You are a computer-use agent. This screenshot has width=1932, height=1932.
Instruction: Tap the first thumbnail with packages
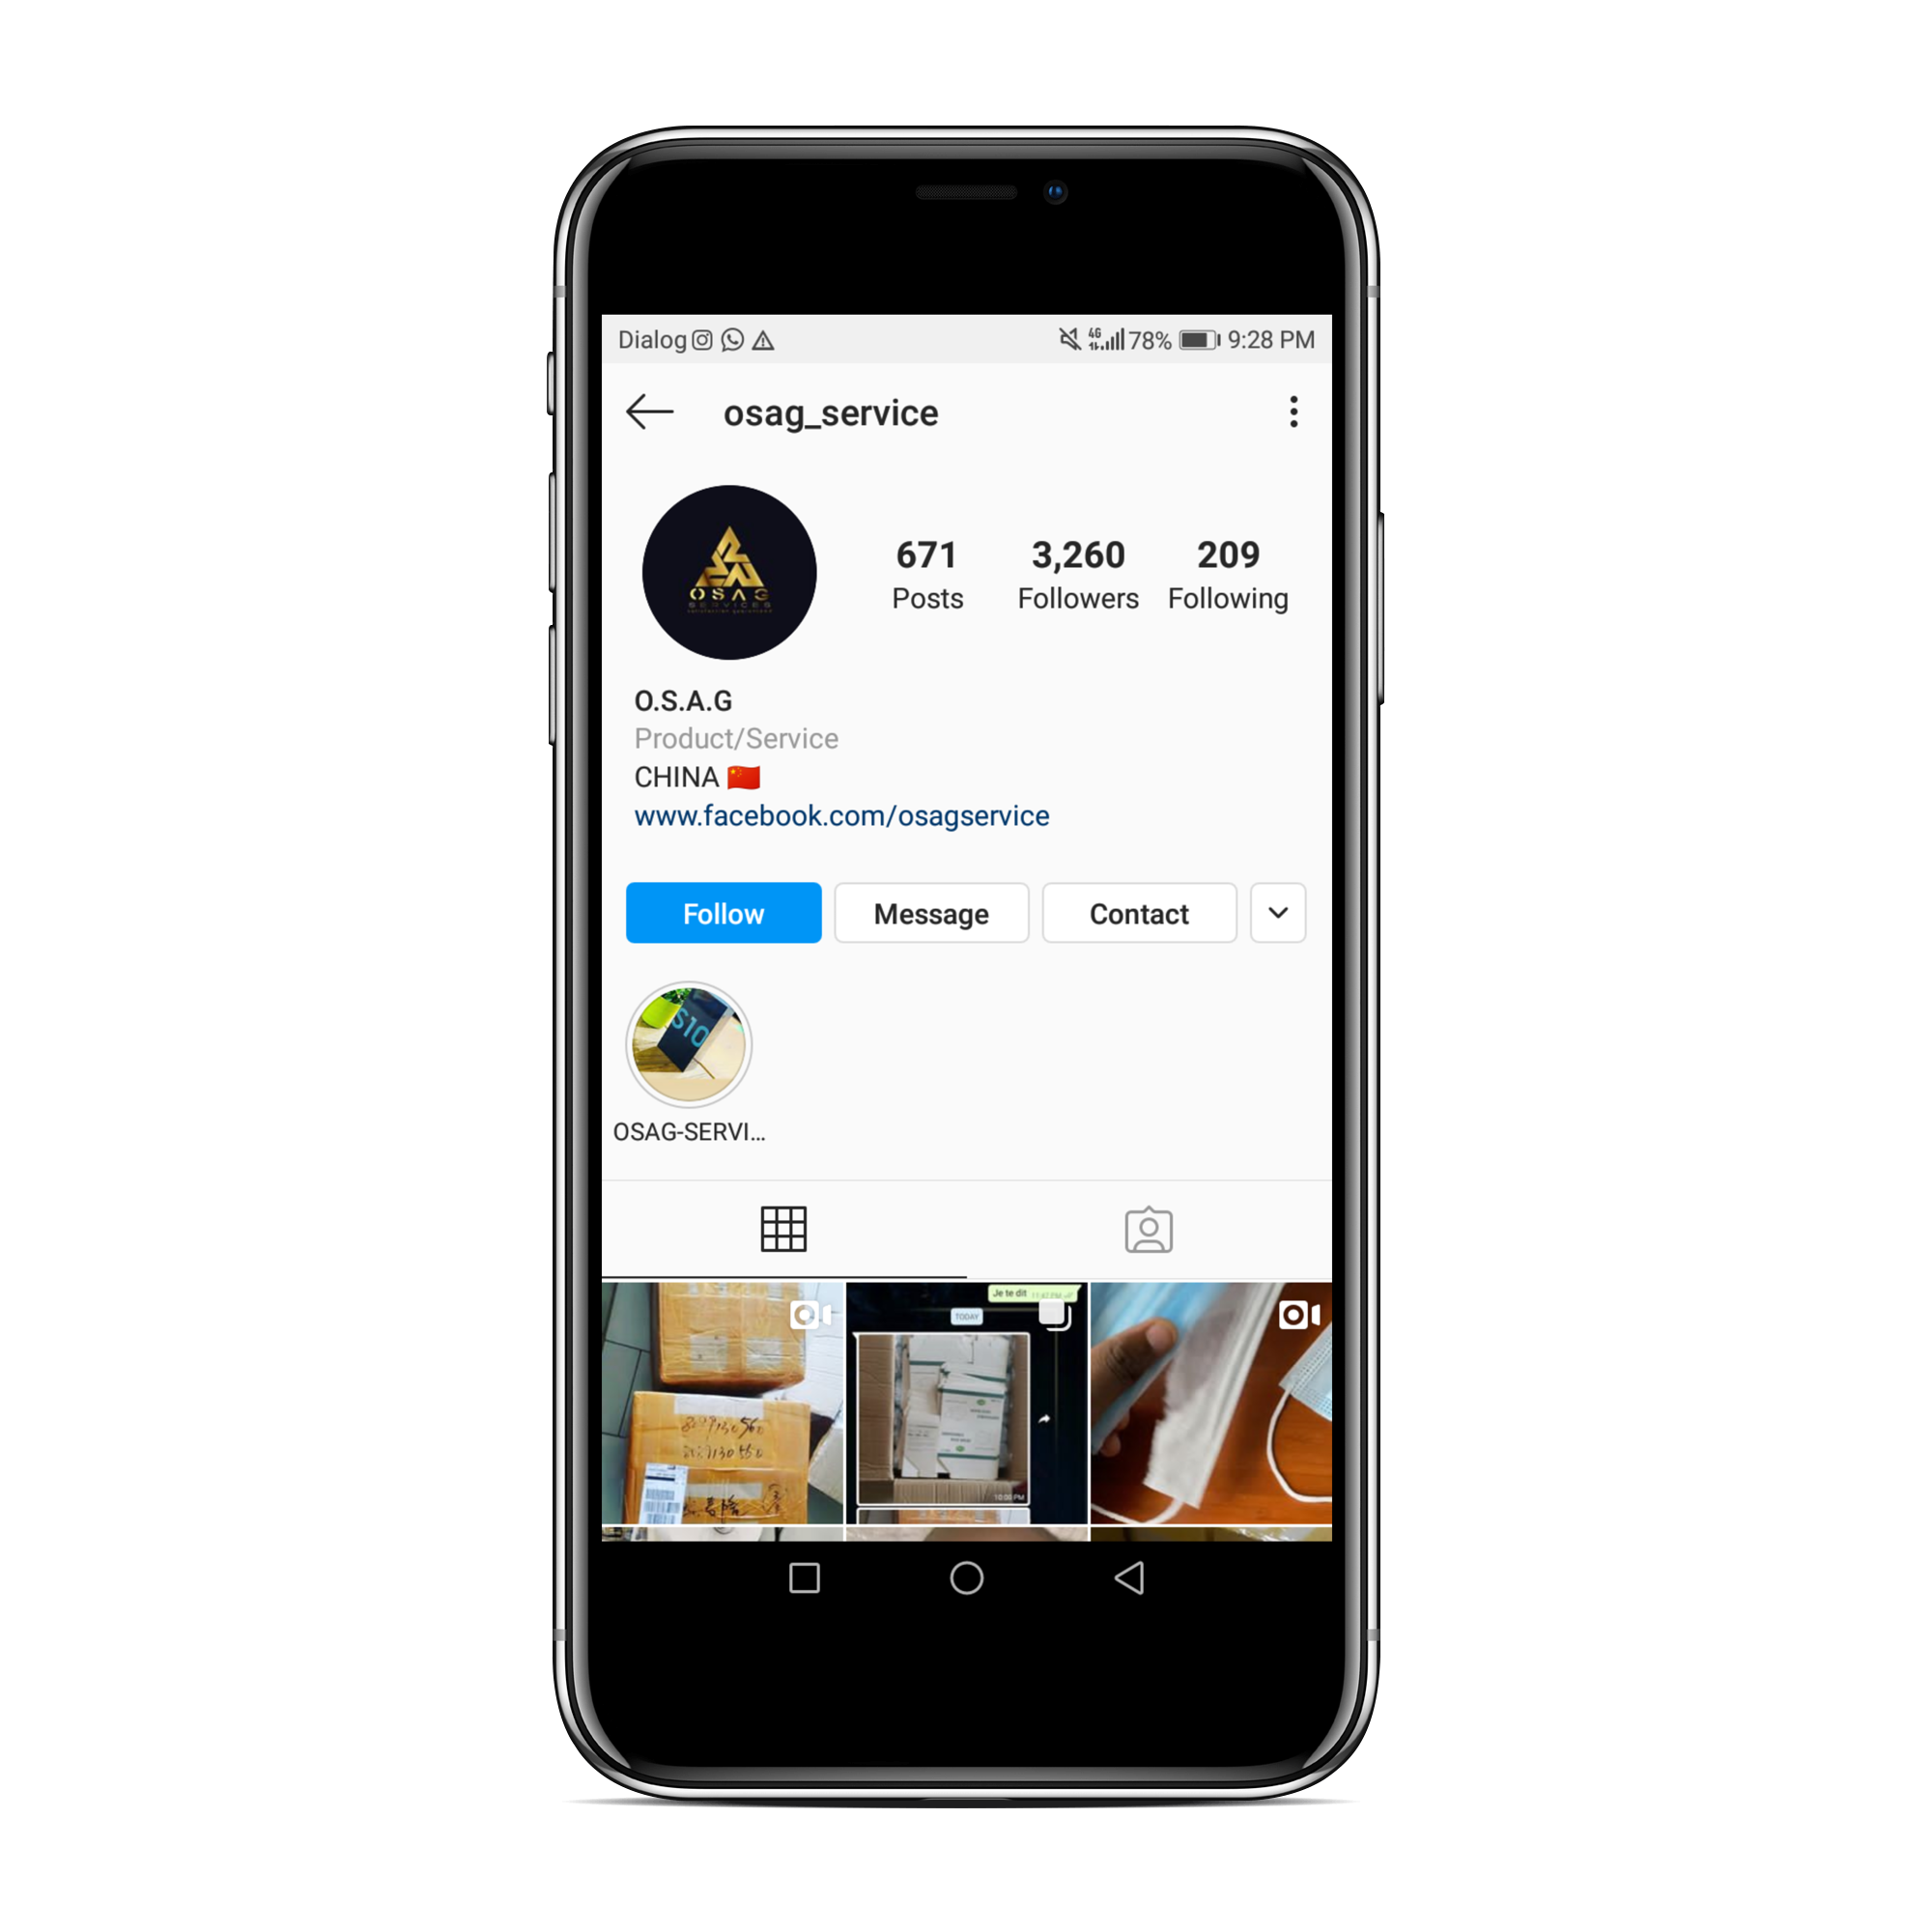pyautogui.click(x=724, y=1402)
